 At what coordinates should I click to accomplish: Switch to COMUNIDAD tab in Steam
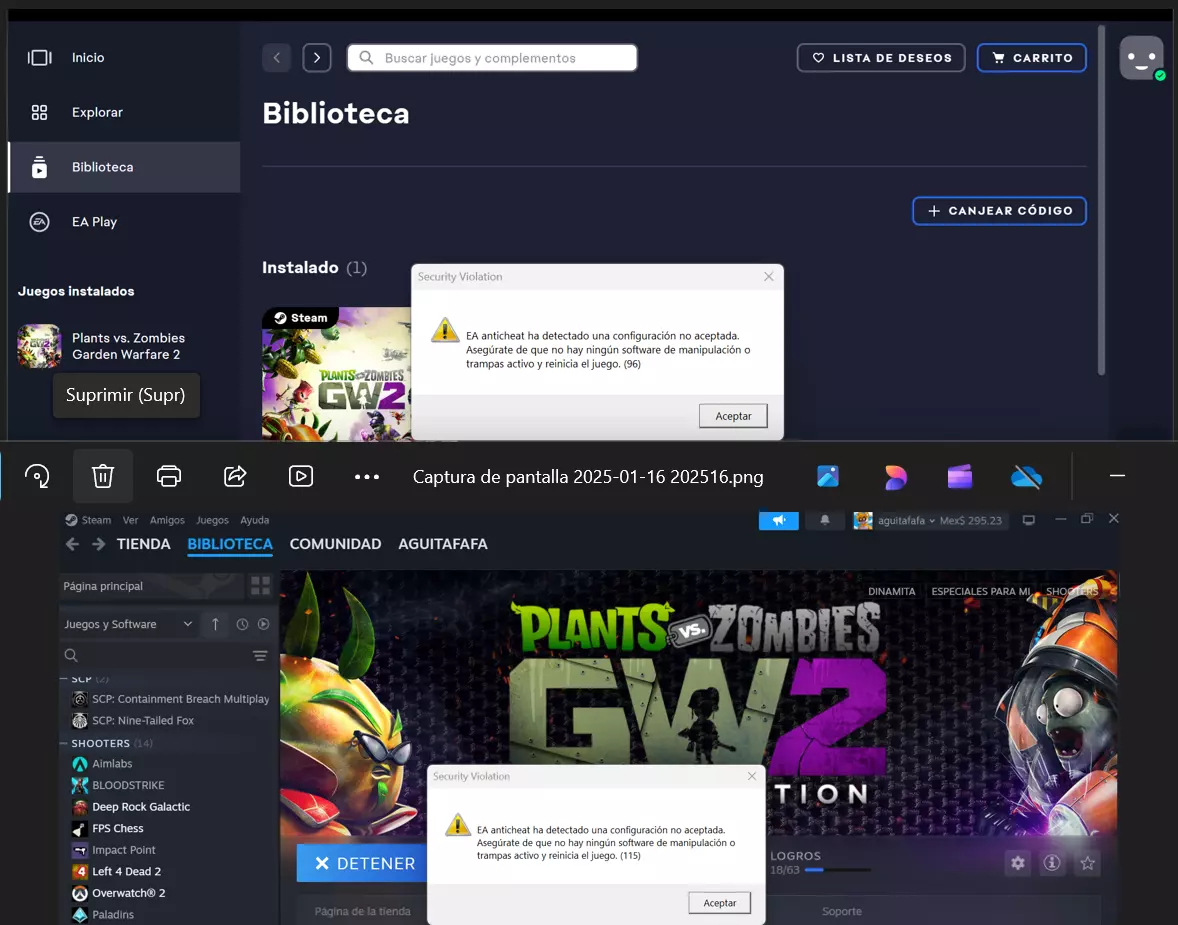pyautogui.click(x=335, y=544)
